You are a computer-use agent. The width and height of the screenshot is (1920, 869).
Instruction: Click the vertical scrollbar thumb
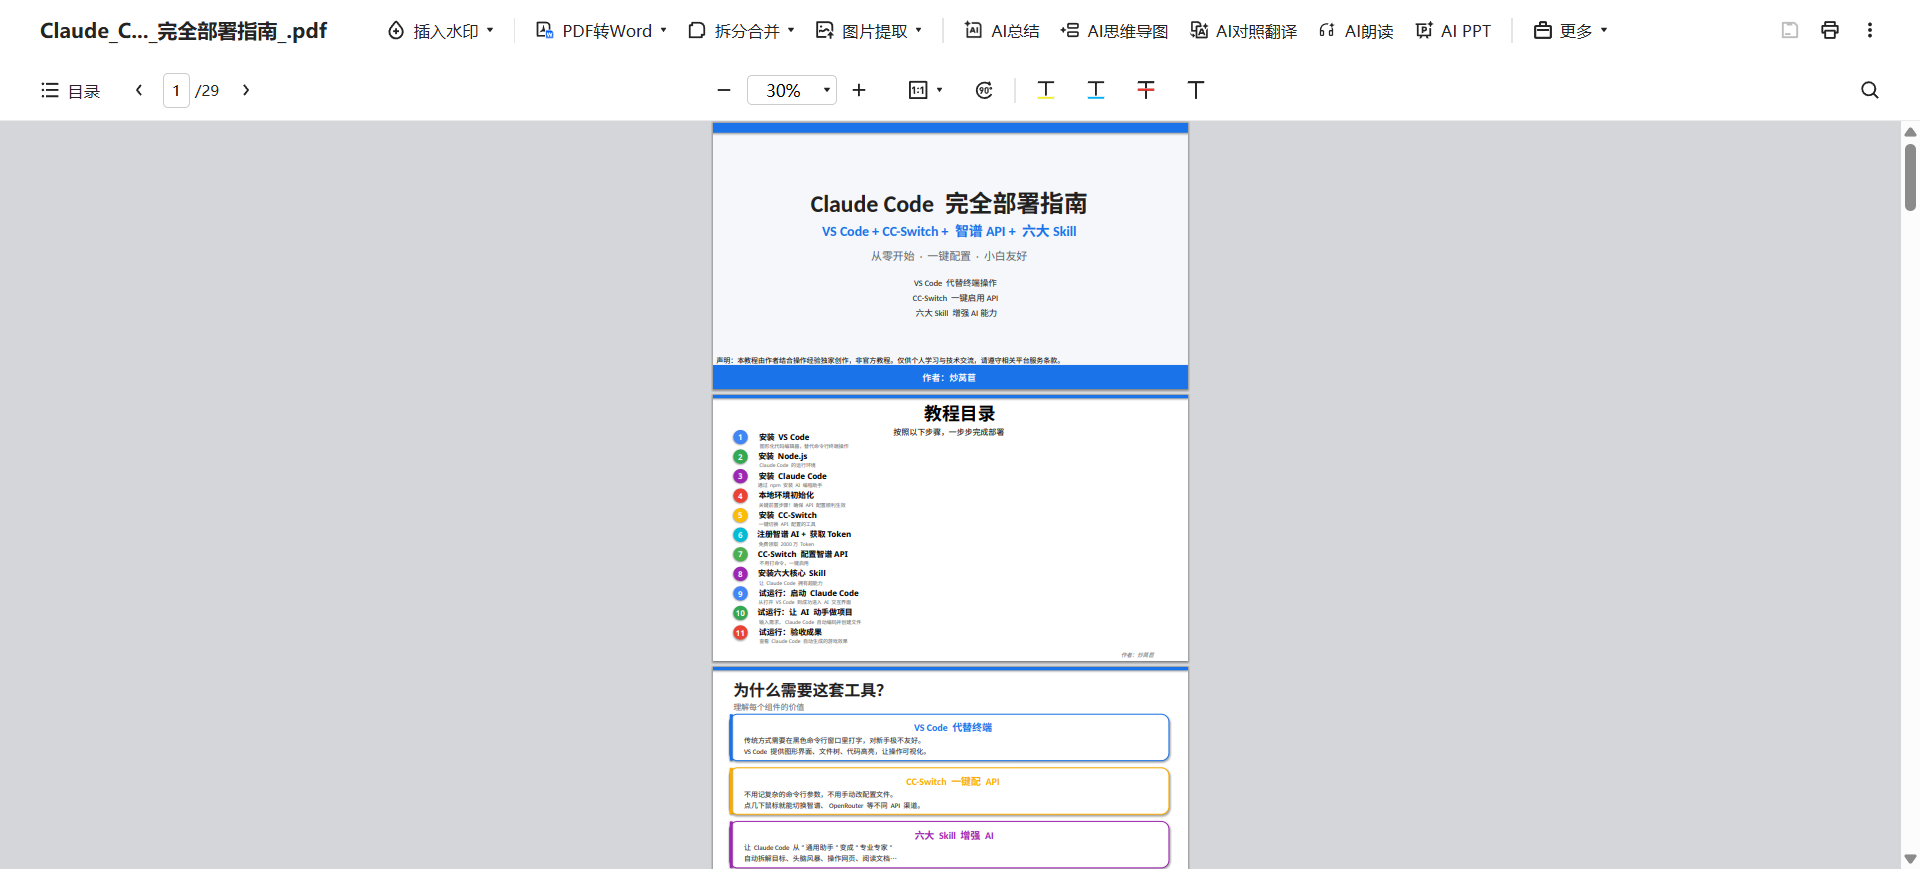tap(1910, 177)
